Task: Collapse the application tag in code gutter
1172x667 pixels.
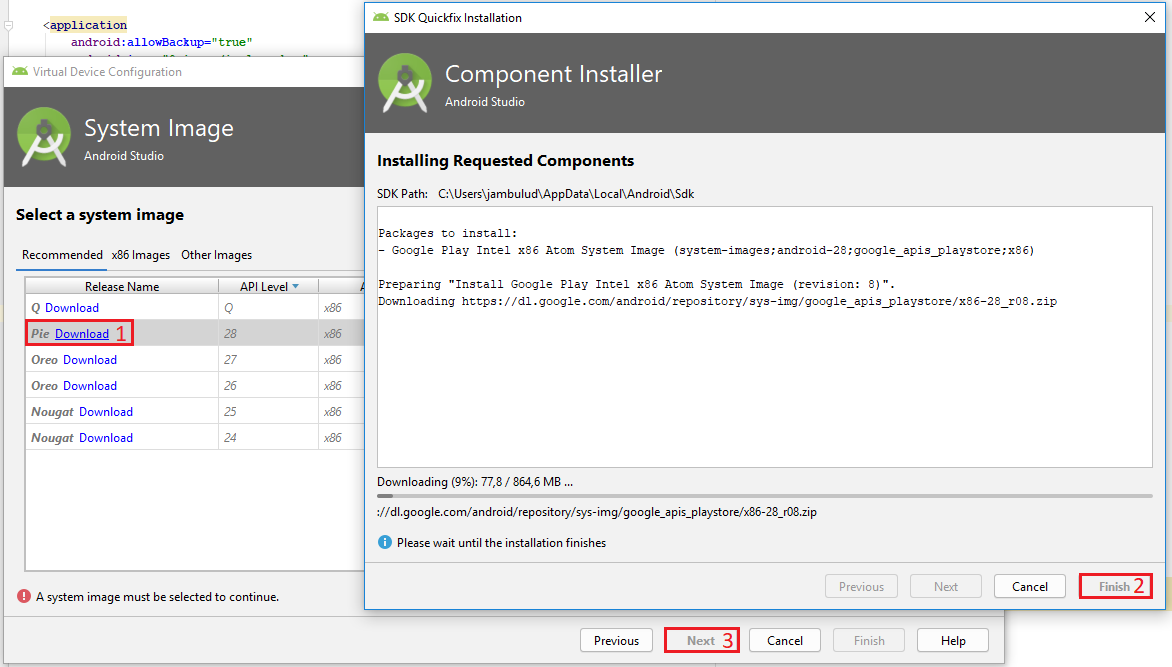Action: click(x=8, y=25)
